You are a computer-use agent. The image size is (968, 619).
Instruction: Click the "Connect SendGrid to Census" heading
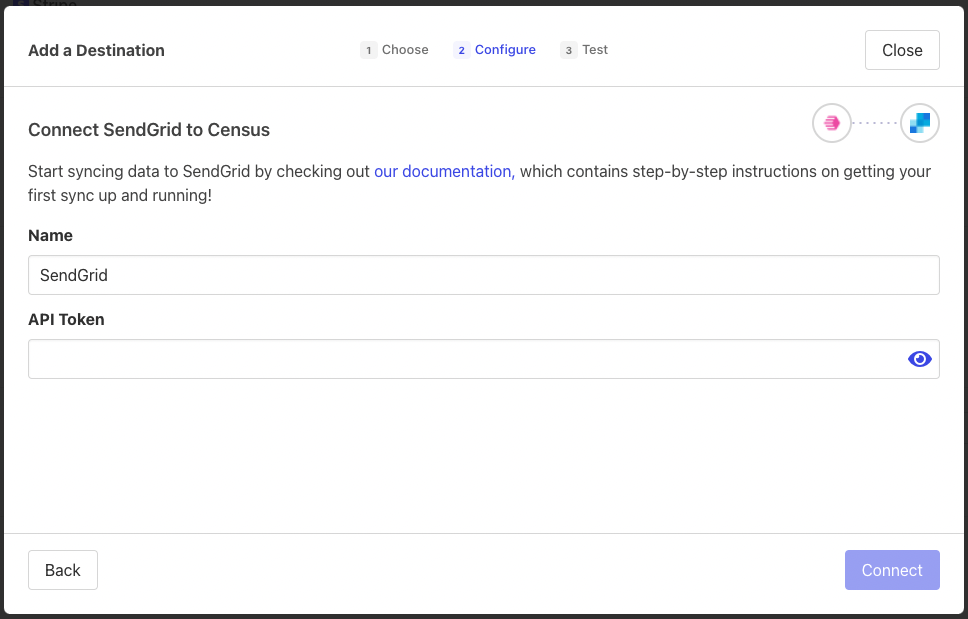pyautogui.click(x=149, y=130)
